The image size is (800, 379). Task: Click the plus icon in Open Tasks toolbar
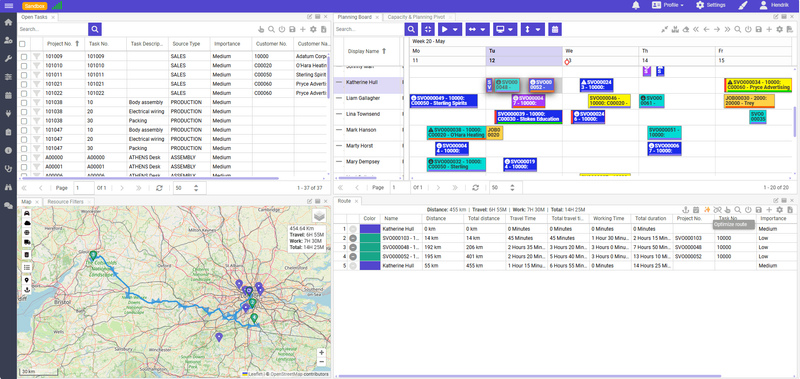[x=303, y=30]
